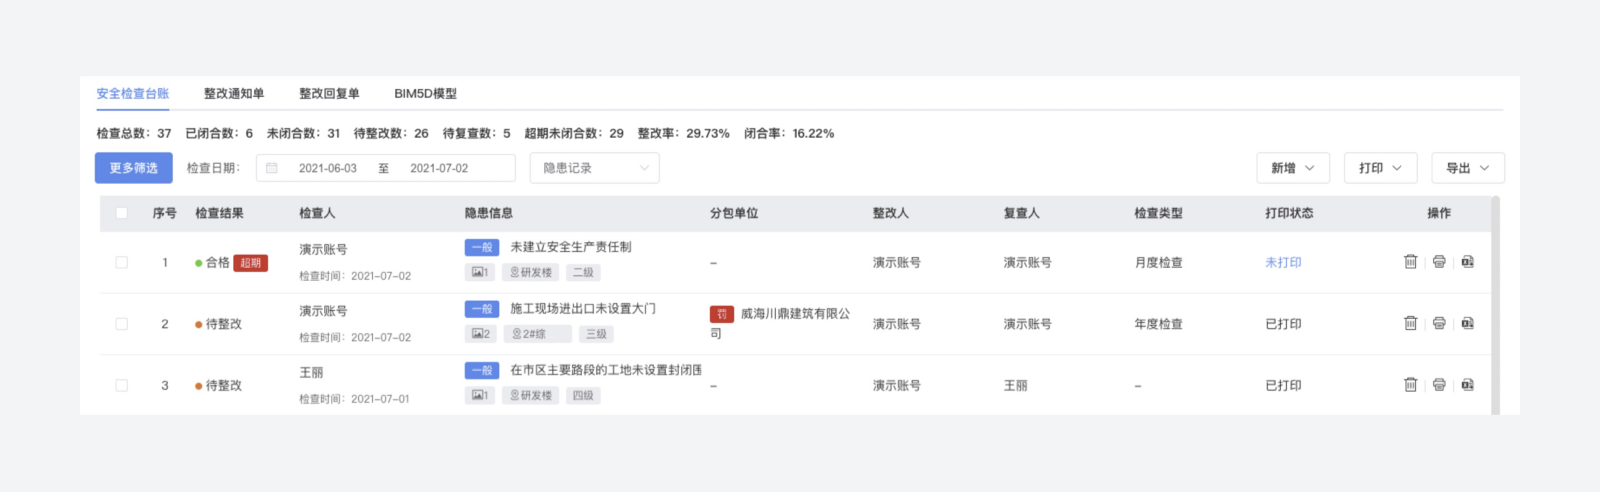Open the BIM5D模型 tab
The image size is (1600, 492).
point(425,93)
